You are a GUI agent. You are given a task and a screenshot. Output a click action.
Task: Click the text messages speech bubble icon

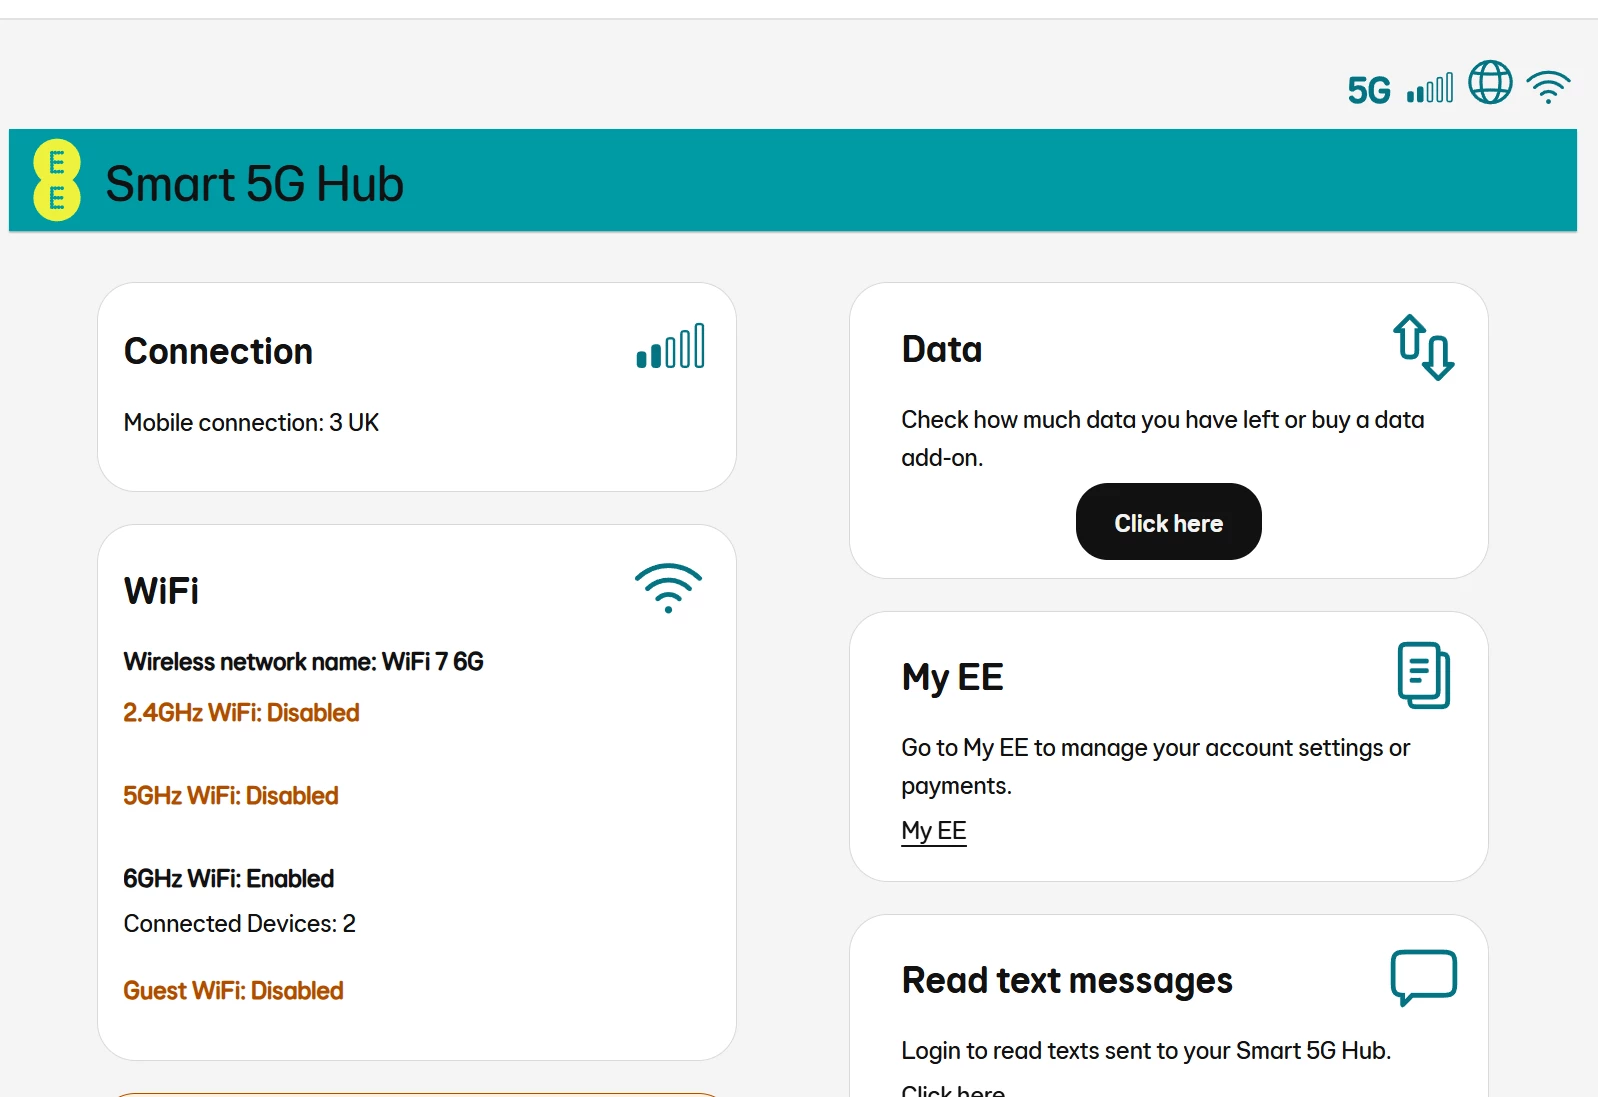click(x=1424, y=977)
